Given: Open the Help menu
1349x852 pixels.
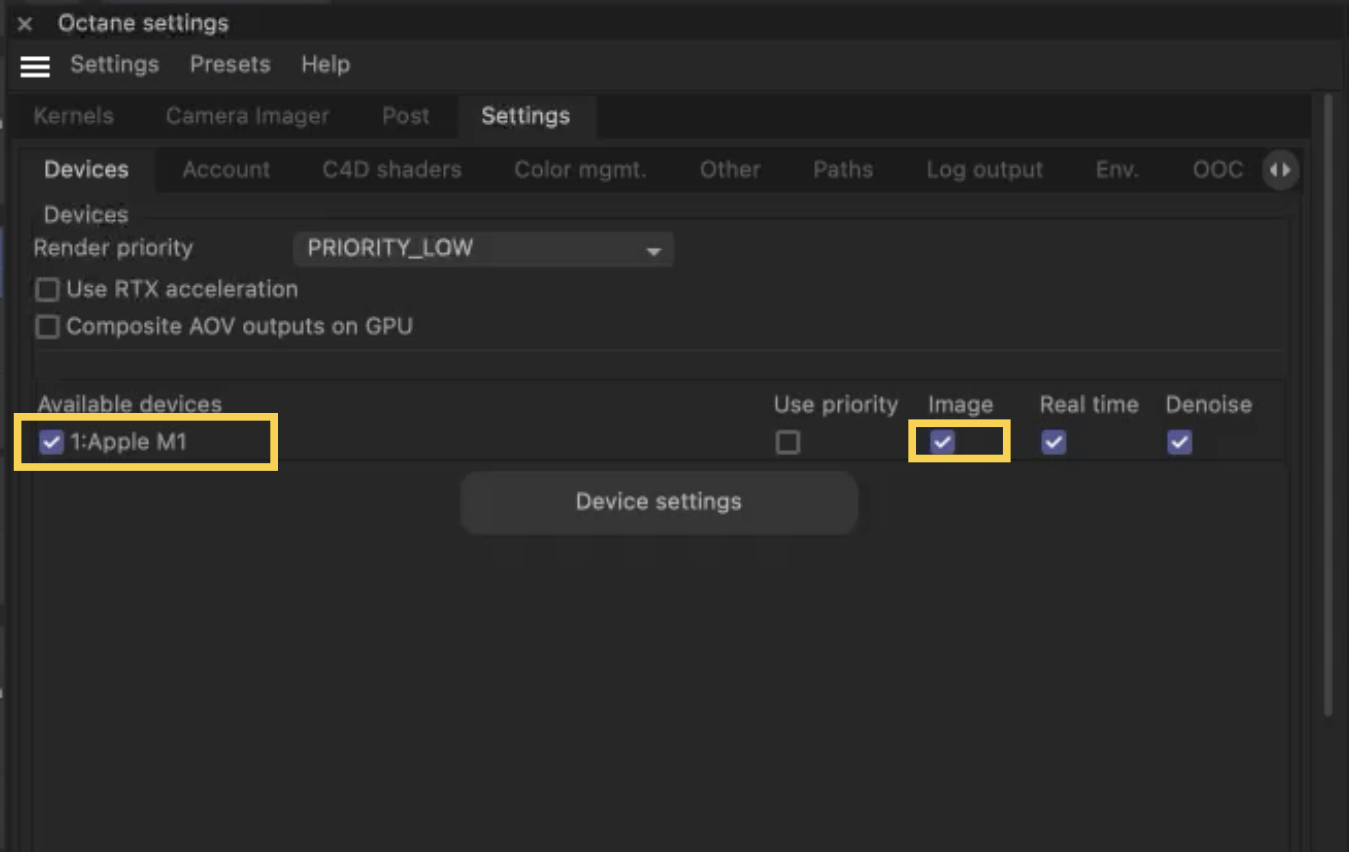Looking at the screenshot, I should click(x=325, y=65).
